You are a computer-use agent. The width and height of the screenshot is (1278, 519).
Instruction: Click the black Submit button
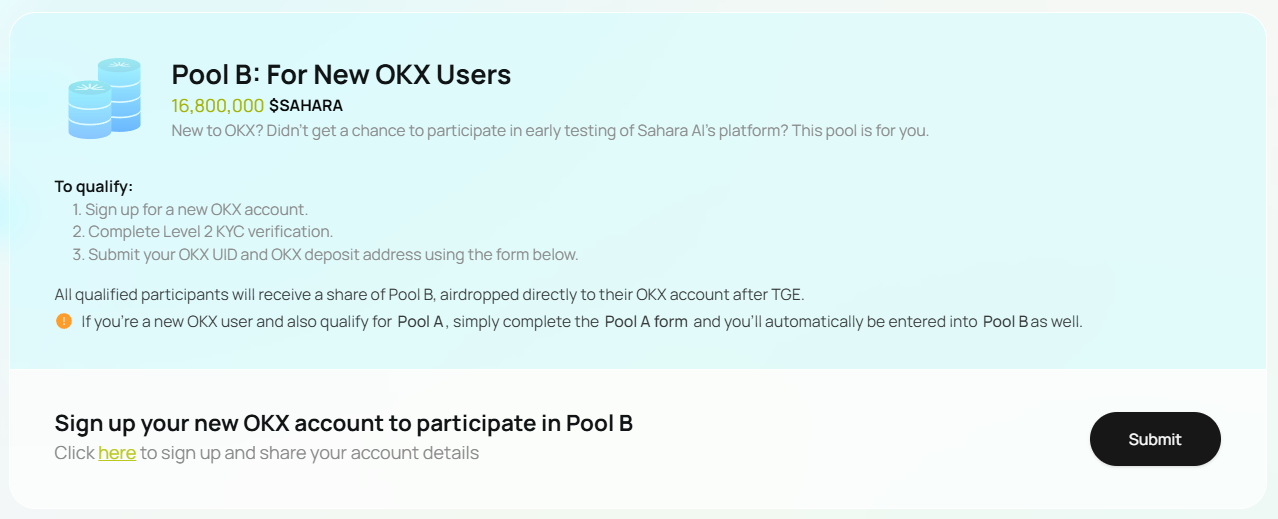click(1155, 439)
